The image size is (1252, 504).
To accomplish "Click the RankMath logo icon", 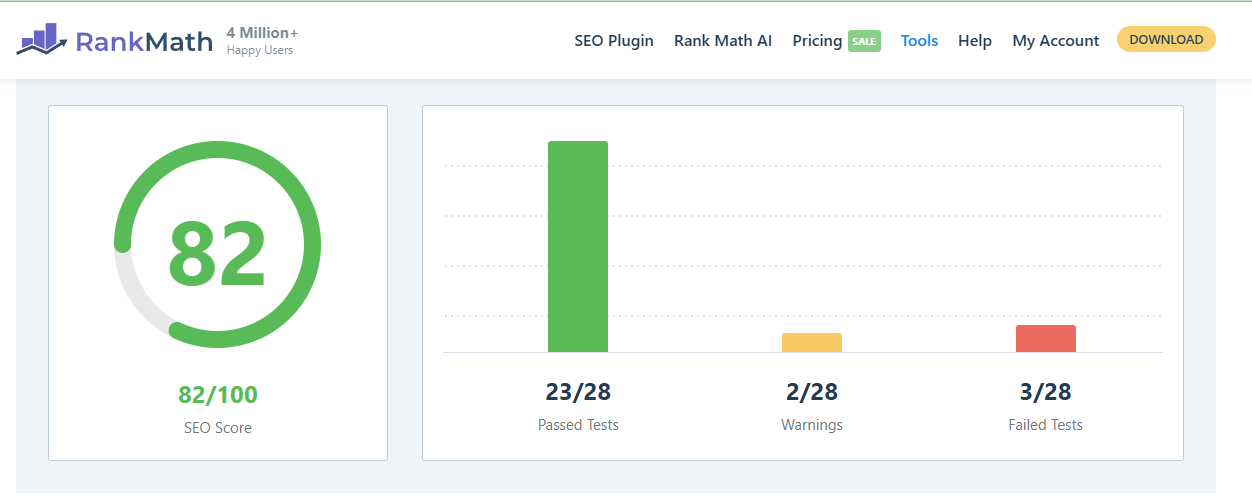I will point(42,39).
